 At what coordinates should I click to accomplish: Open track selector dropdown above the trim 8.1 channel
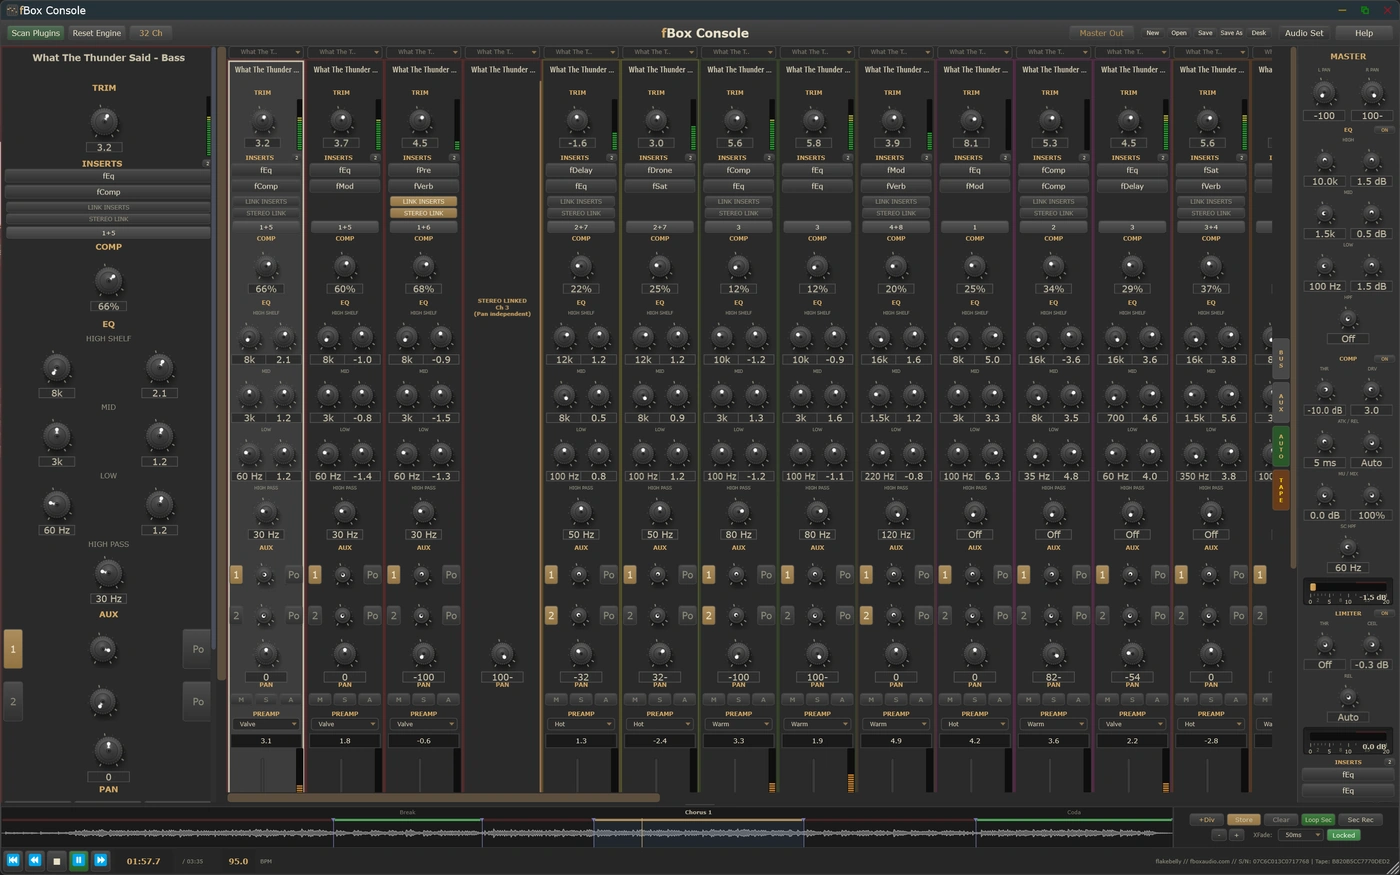coord(974,52)
